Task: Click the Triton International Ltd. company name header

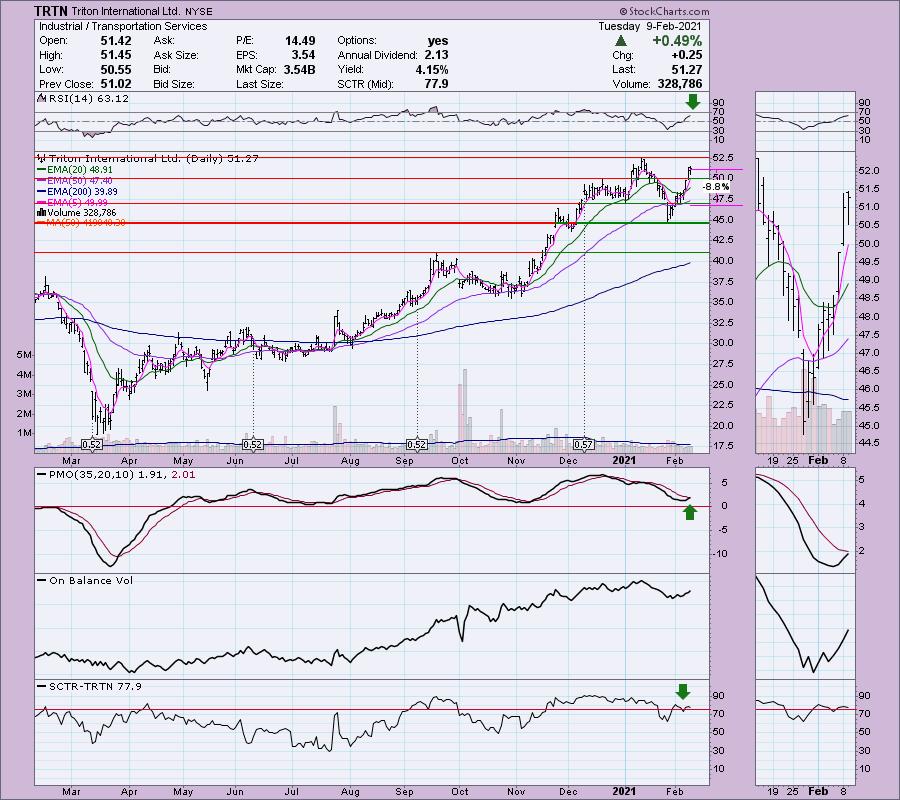Action: pyautogui.click(x=126, y=11)
